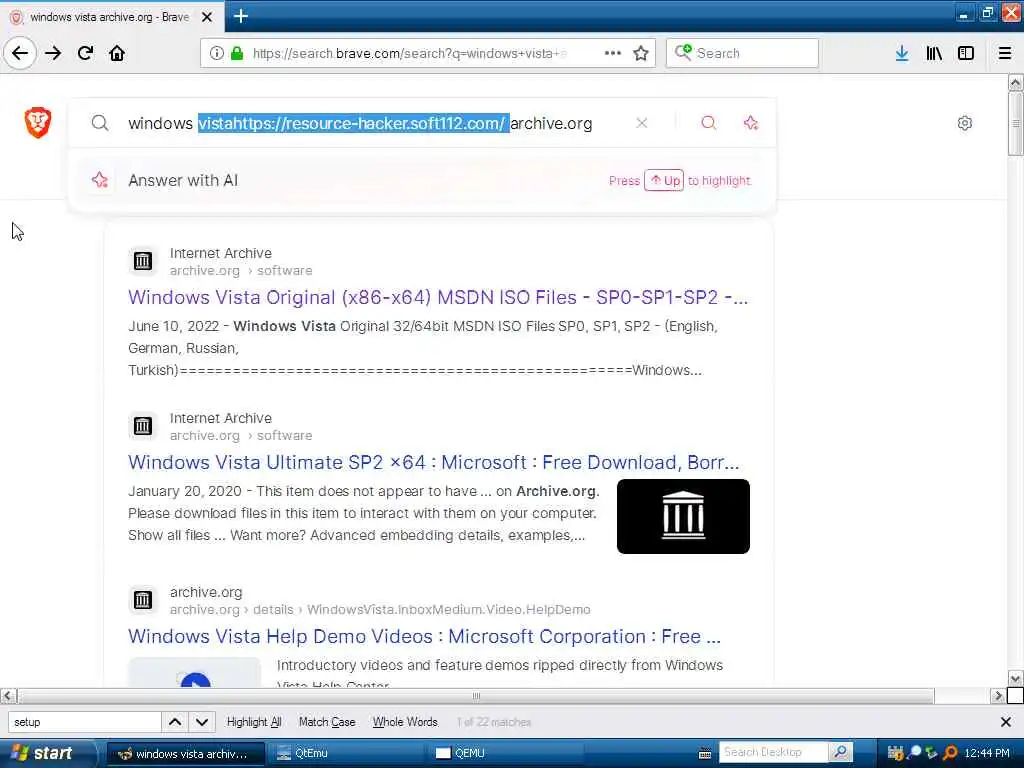The width and height of the screenshot is (1024, 768).
Task: Open Windows Vista Help Demo Videos result
Action: click(x=424, y=636)
